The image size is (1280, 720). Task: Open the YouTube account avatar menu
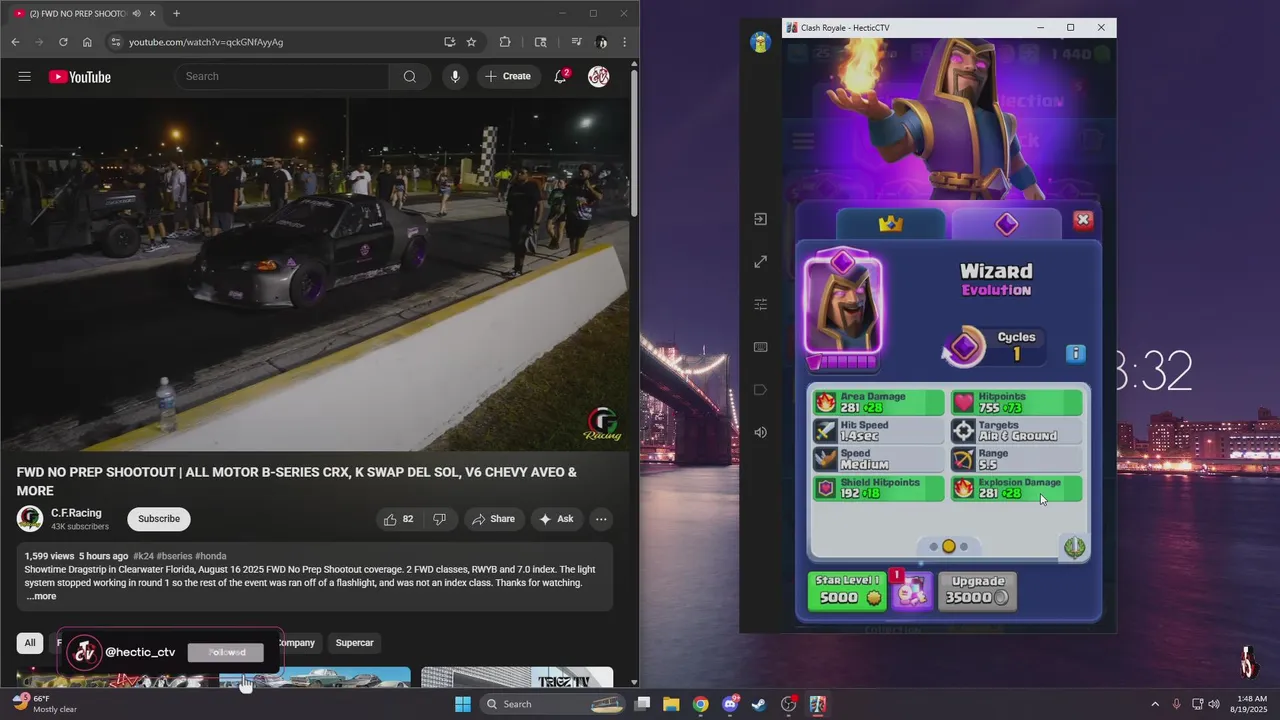tap(599, 77)
